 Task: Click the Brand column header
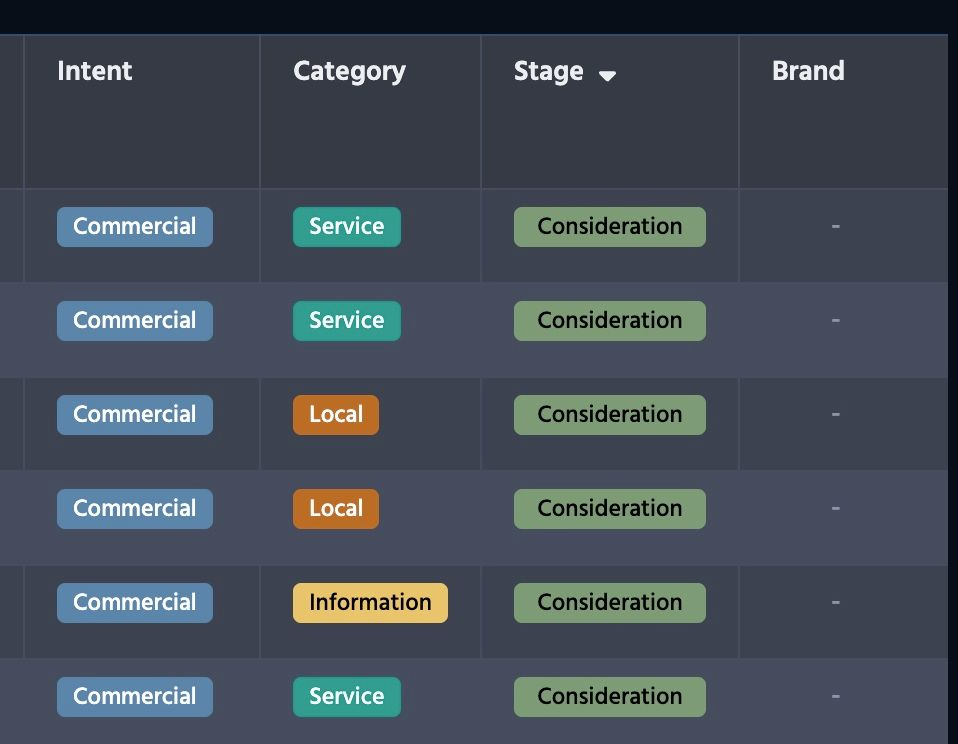[808, 71]
